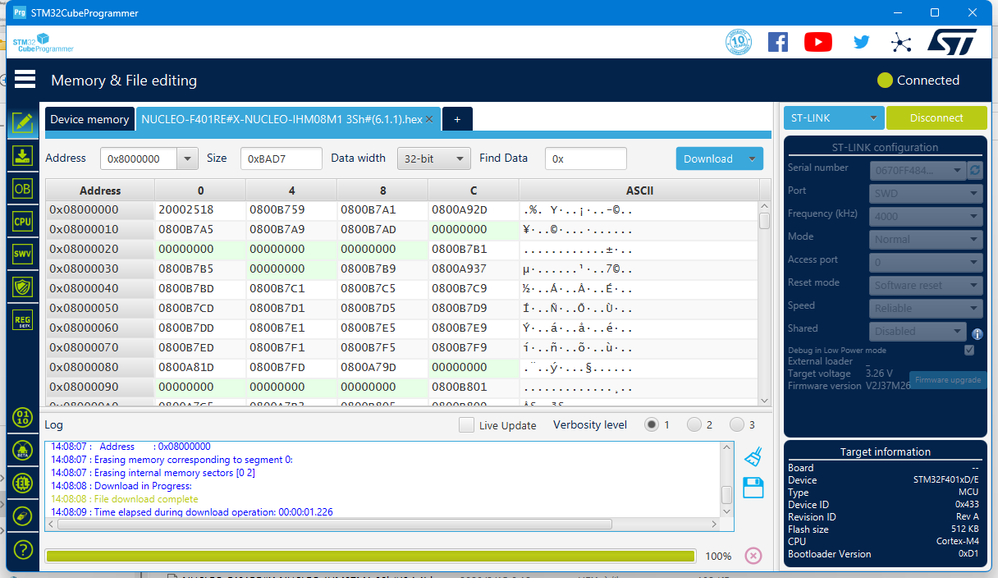Expand the Address dropdown arrow
The height and width of the screenshot is (578, 998).
[187, 159]
